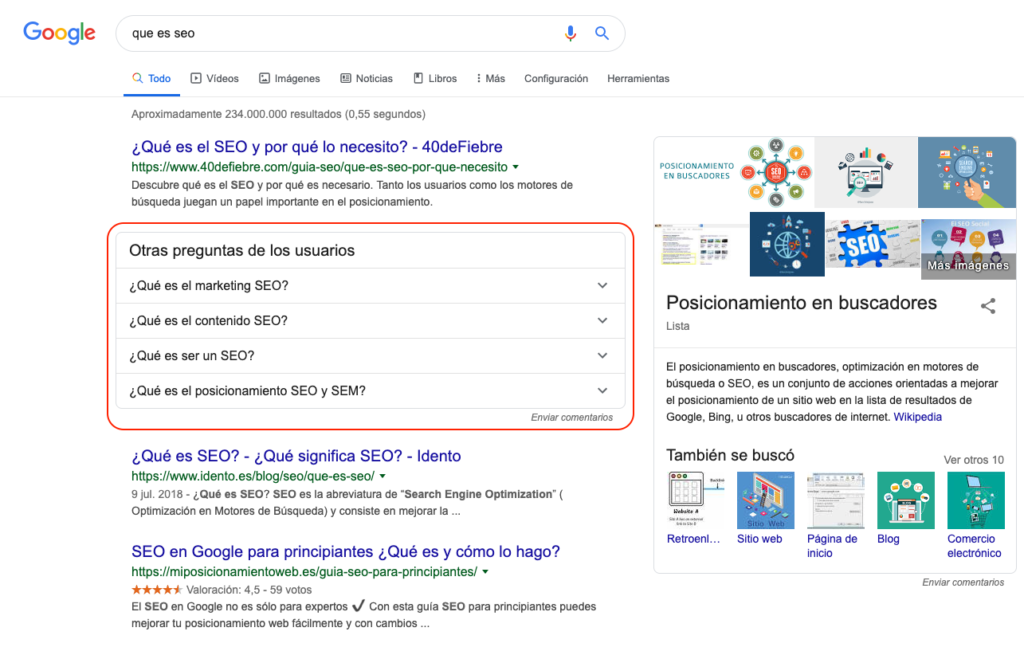Image resolution: width=1024 pixels, height=655 pixels.
Task: Open dropdown arrow next to 40defiebre URL
Action: click(516, 167)
